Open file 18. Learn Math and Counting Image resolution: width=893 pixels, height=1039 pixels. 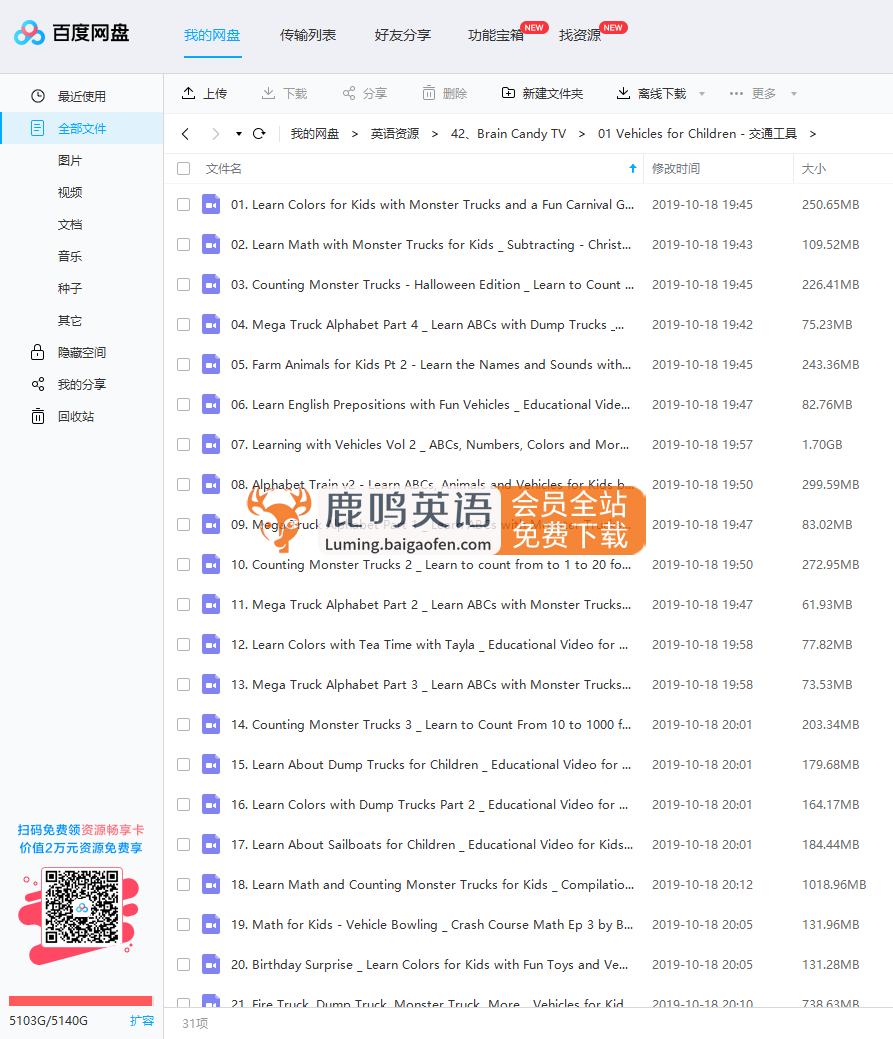tap(432, 885)
